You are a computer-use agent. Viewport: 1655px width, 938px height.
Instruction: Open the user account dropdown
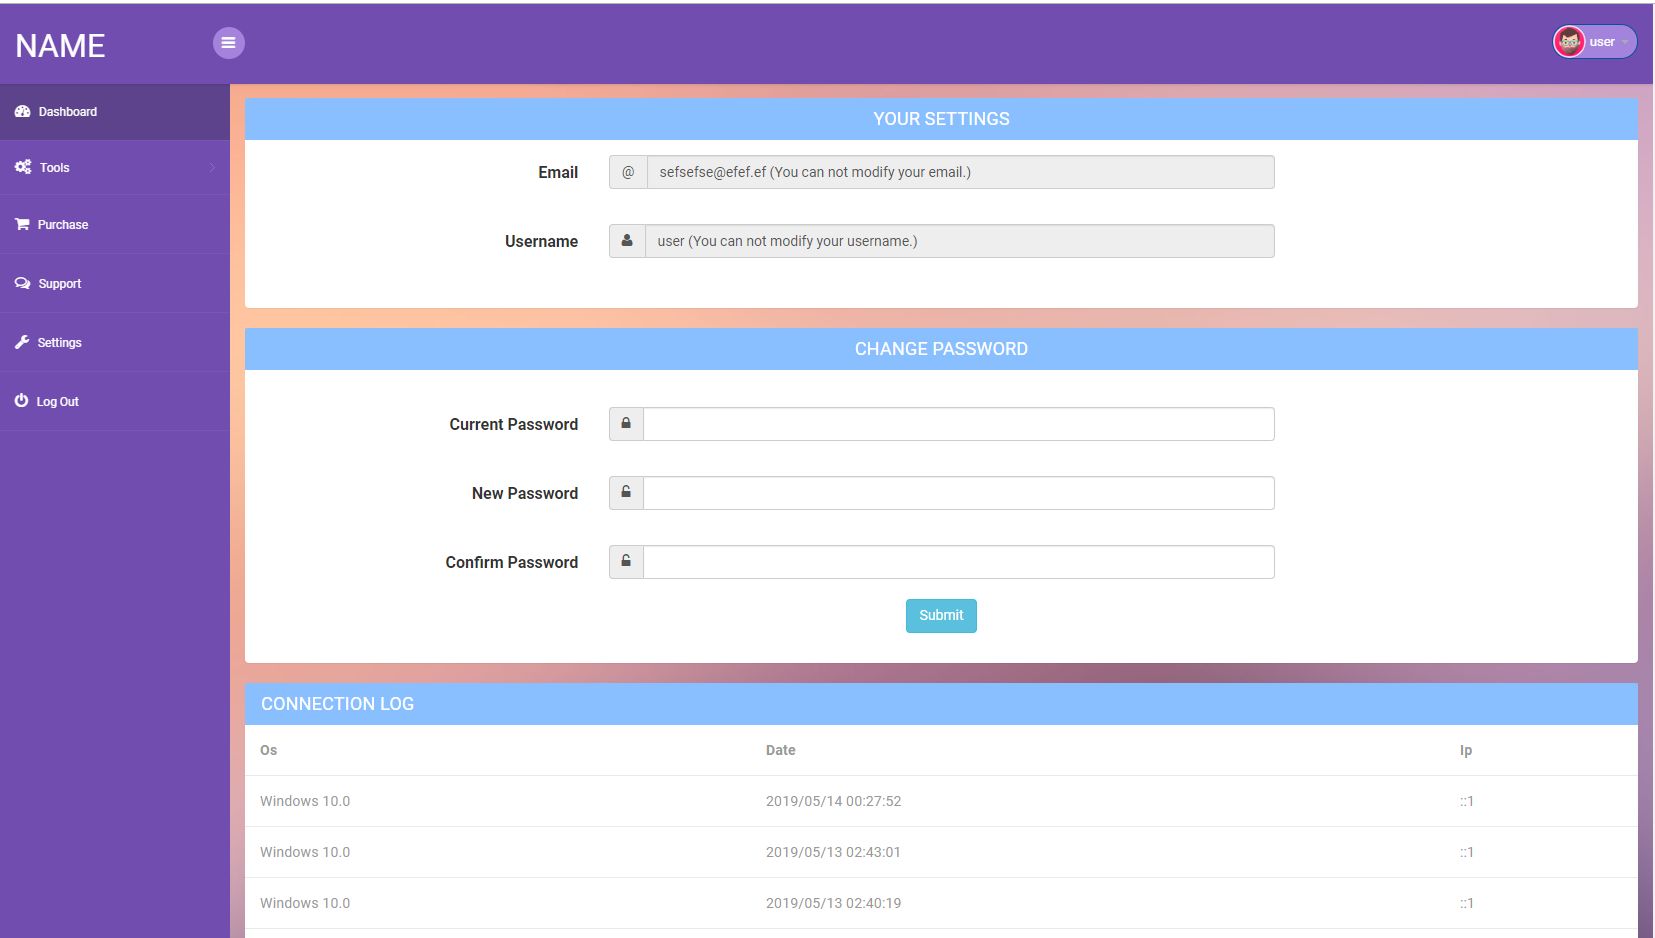(x=1594, y=42)
